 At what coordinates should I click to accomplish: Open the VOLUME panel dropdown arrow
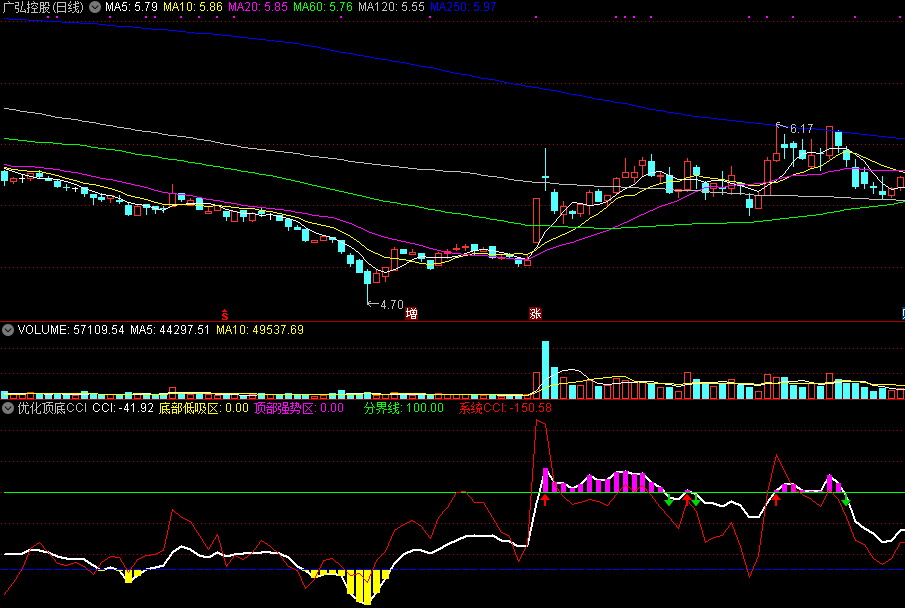[8, 330]
